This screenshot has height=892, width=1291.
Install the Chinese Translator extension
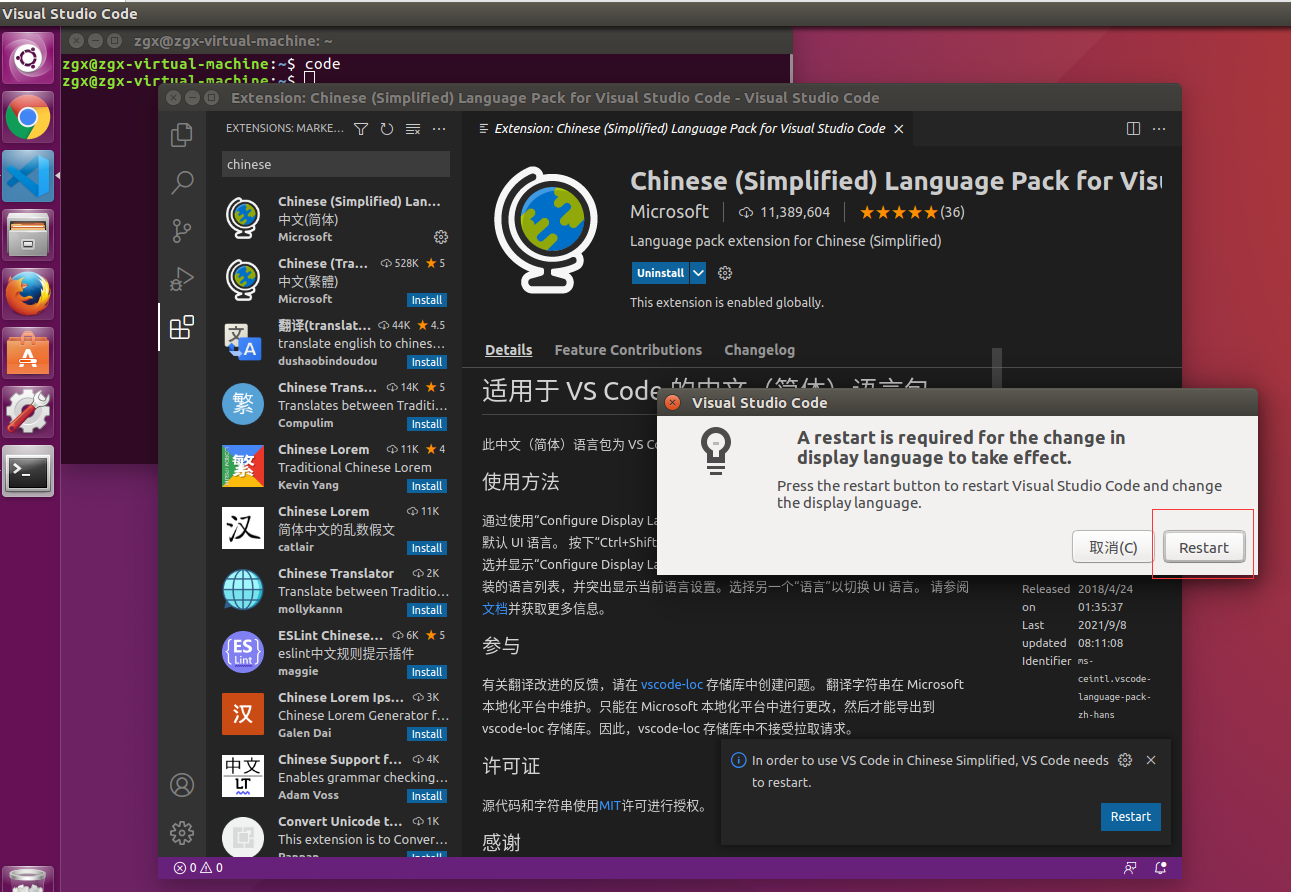(427, 610)
